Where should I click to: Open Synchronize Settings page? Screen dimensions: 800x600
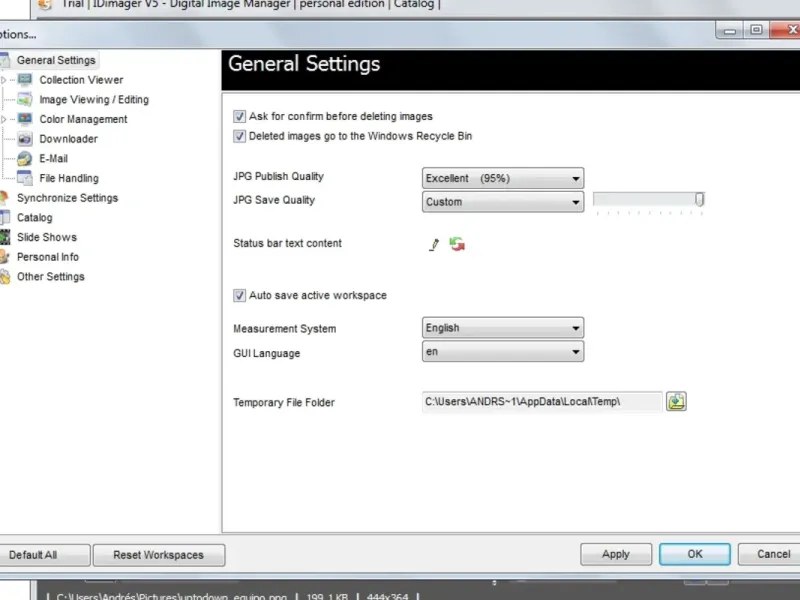click(x=67, y=198)
